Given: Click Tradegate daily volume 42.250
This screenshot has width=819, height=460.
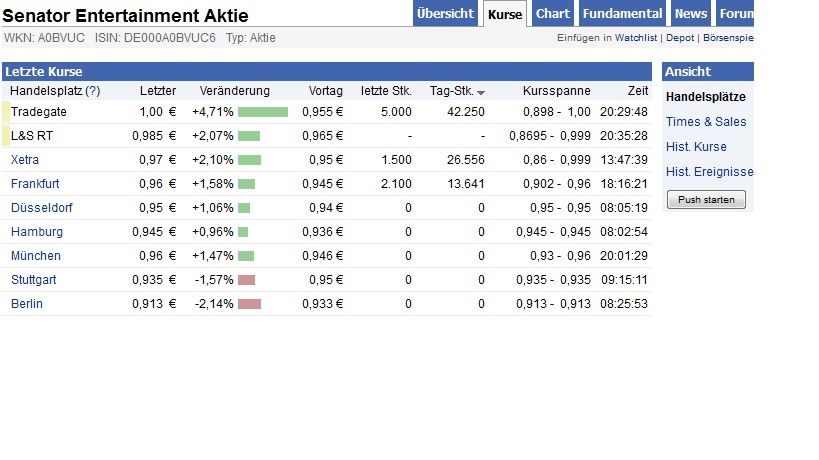Looking at the screenshot, I should [x=465, y=112].
